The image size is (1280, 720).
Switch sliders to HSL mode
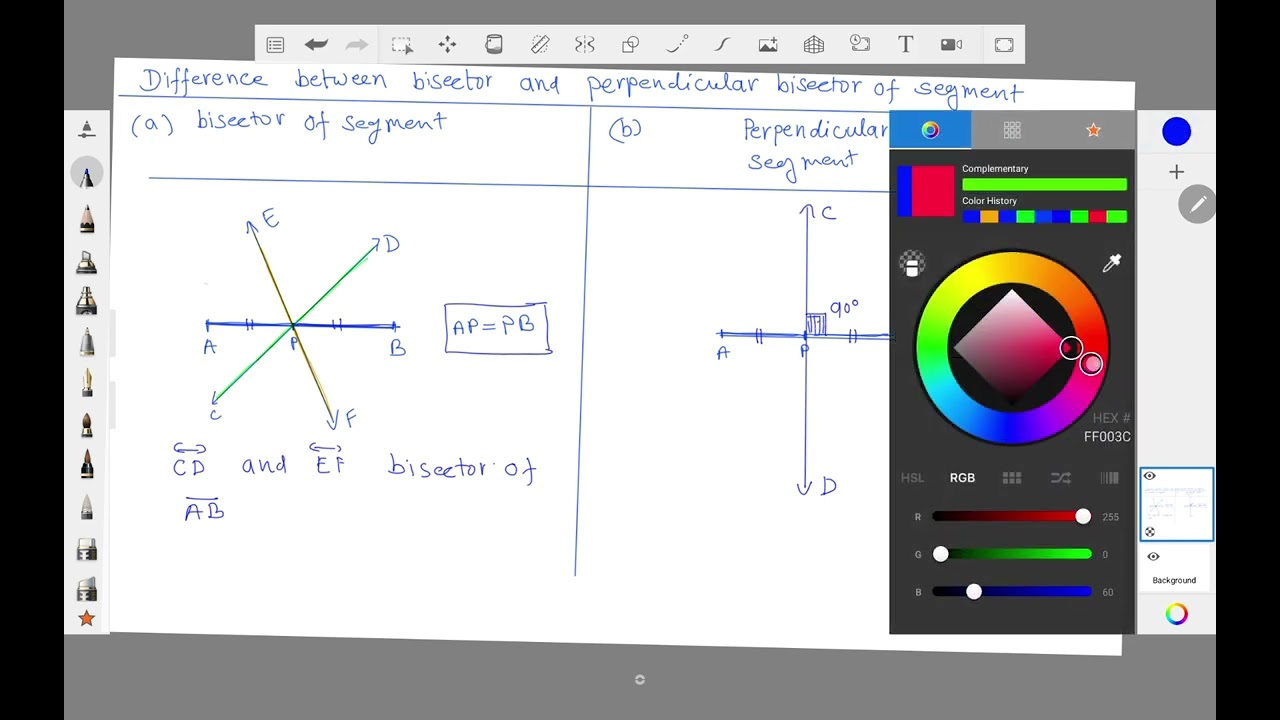coord(912,478)
